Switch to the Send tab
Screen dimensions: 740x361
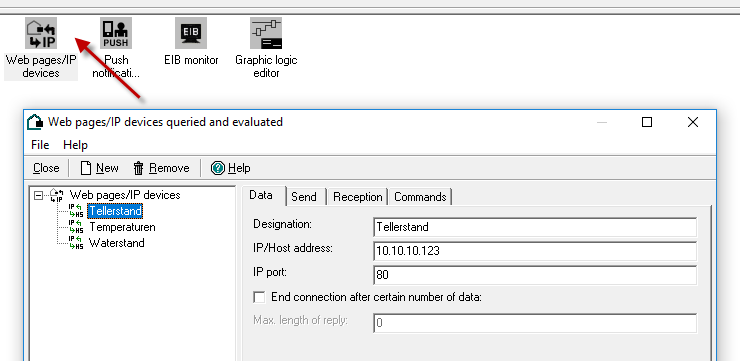point(303,197)
